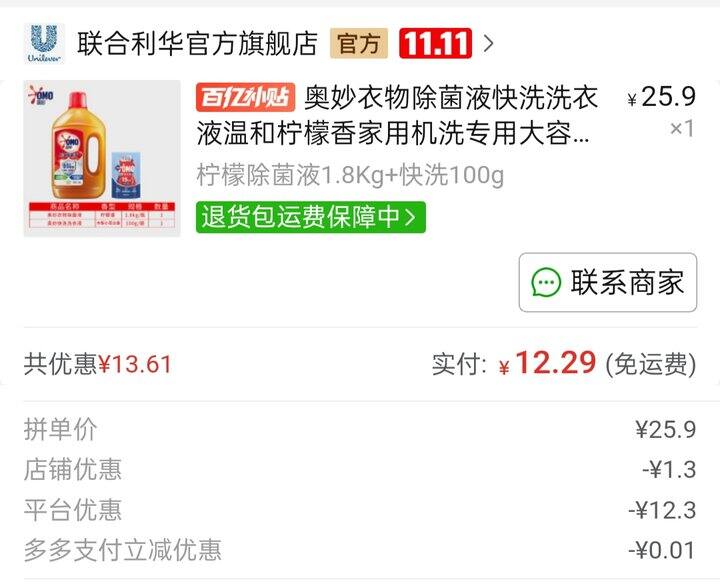Viewport: 720px width, 584px height.
Task: Expand store via chevron next to 11.11
Action: pos(489,44)
